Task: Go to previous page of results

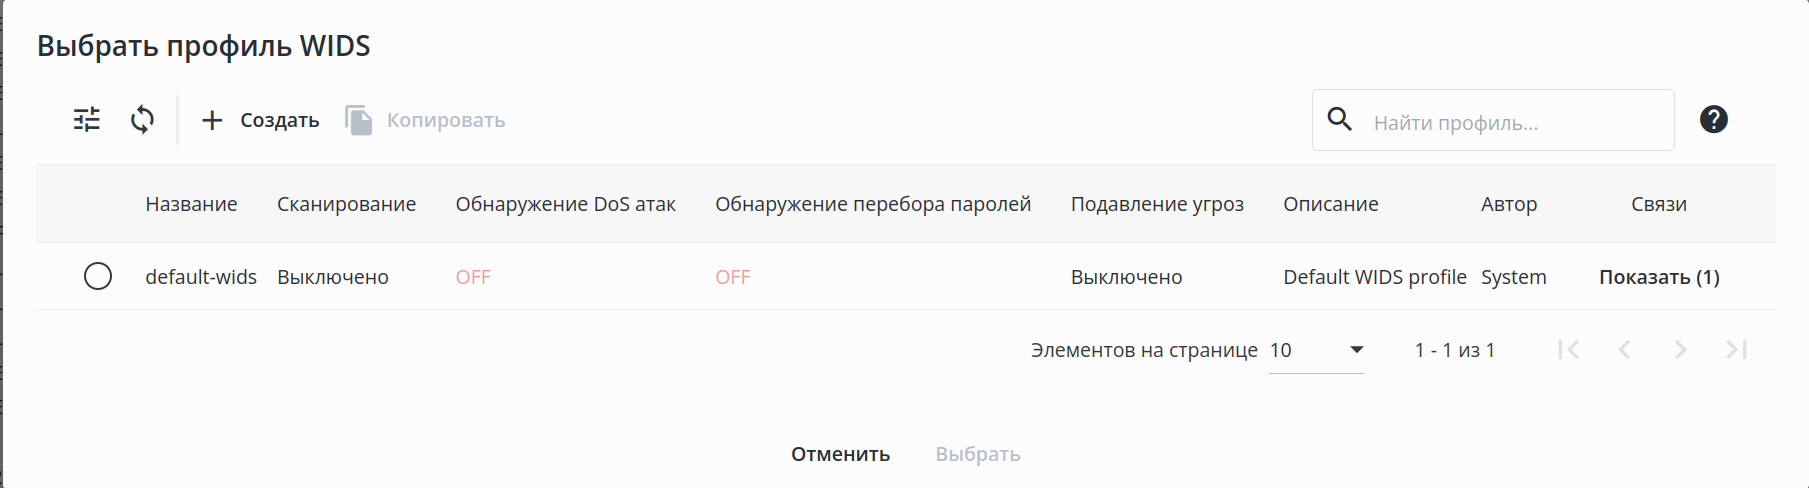Action: (1624, 350)
